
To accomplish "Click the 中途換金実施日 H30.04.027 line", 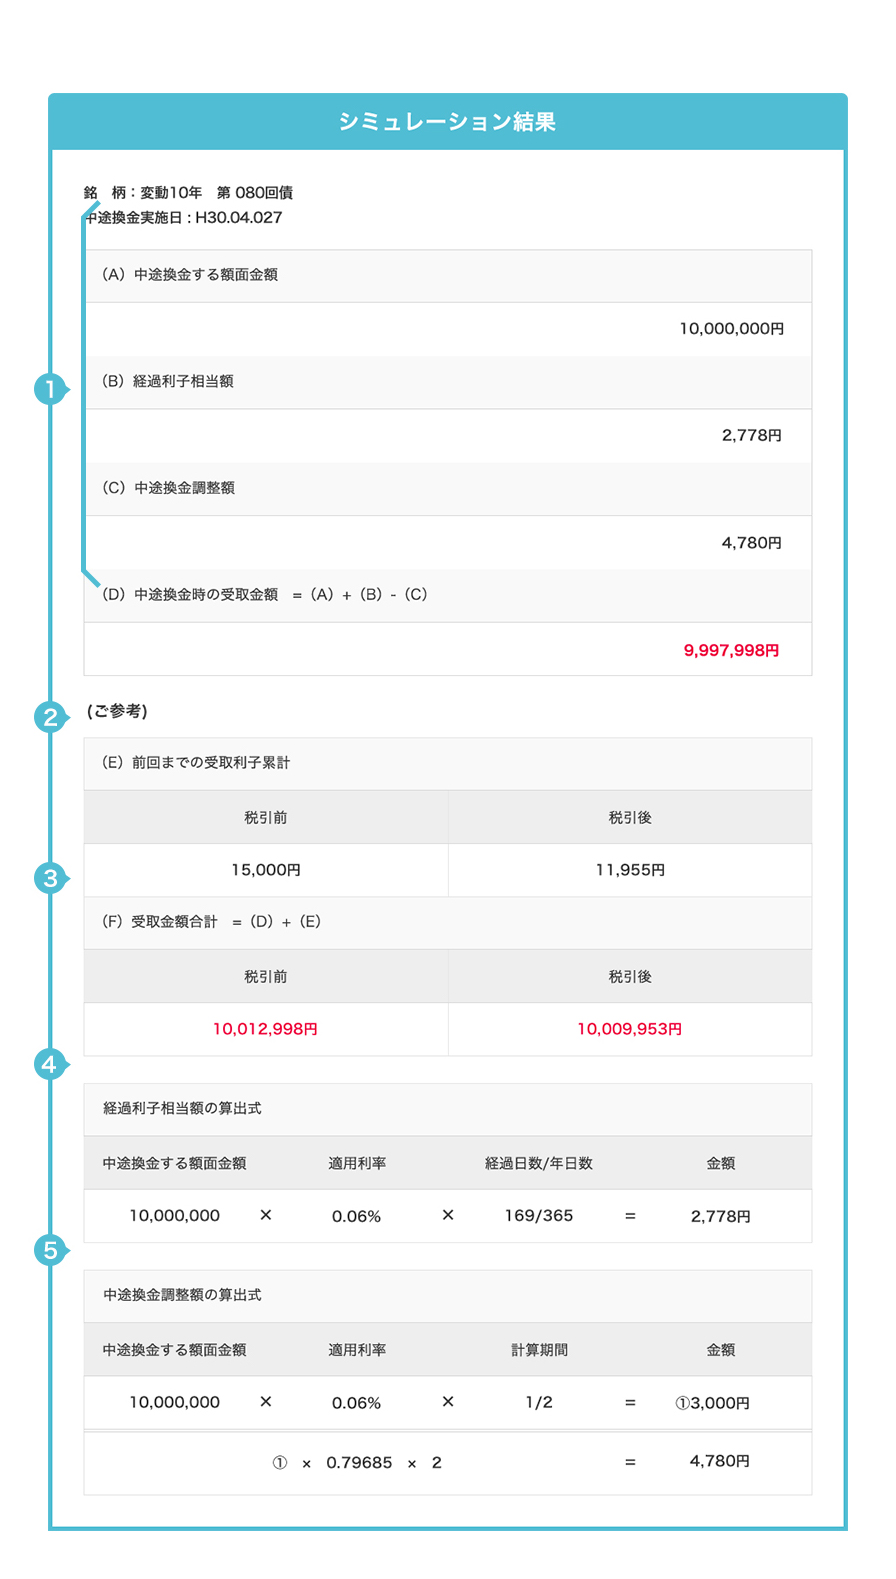I will pyautogui.click(x=185, y=218).
